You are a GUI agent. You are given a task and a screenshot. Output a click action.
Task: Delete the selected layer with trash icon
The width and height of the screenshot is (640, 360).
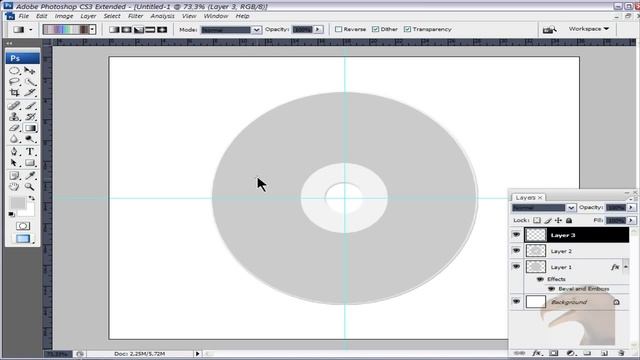click(621, 353)
